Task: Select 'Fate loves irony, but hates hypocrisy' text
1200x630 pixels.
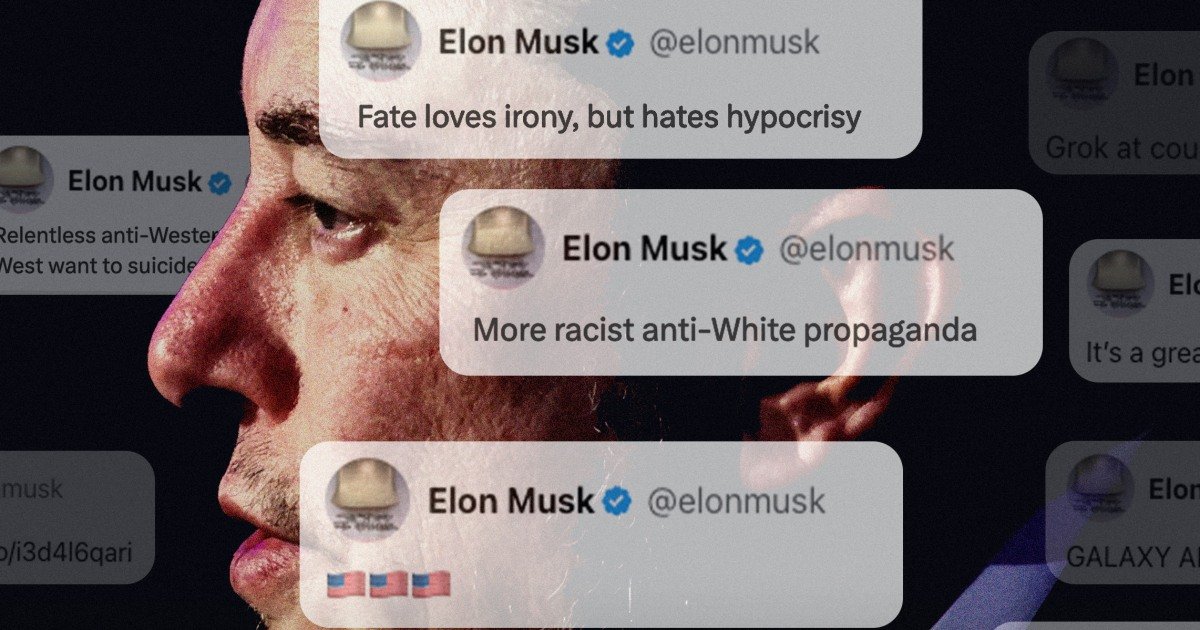Action: [x=609, y=117]
